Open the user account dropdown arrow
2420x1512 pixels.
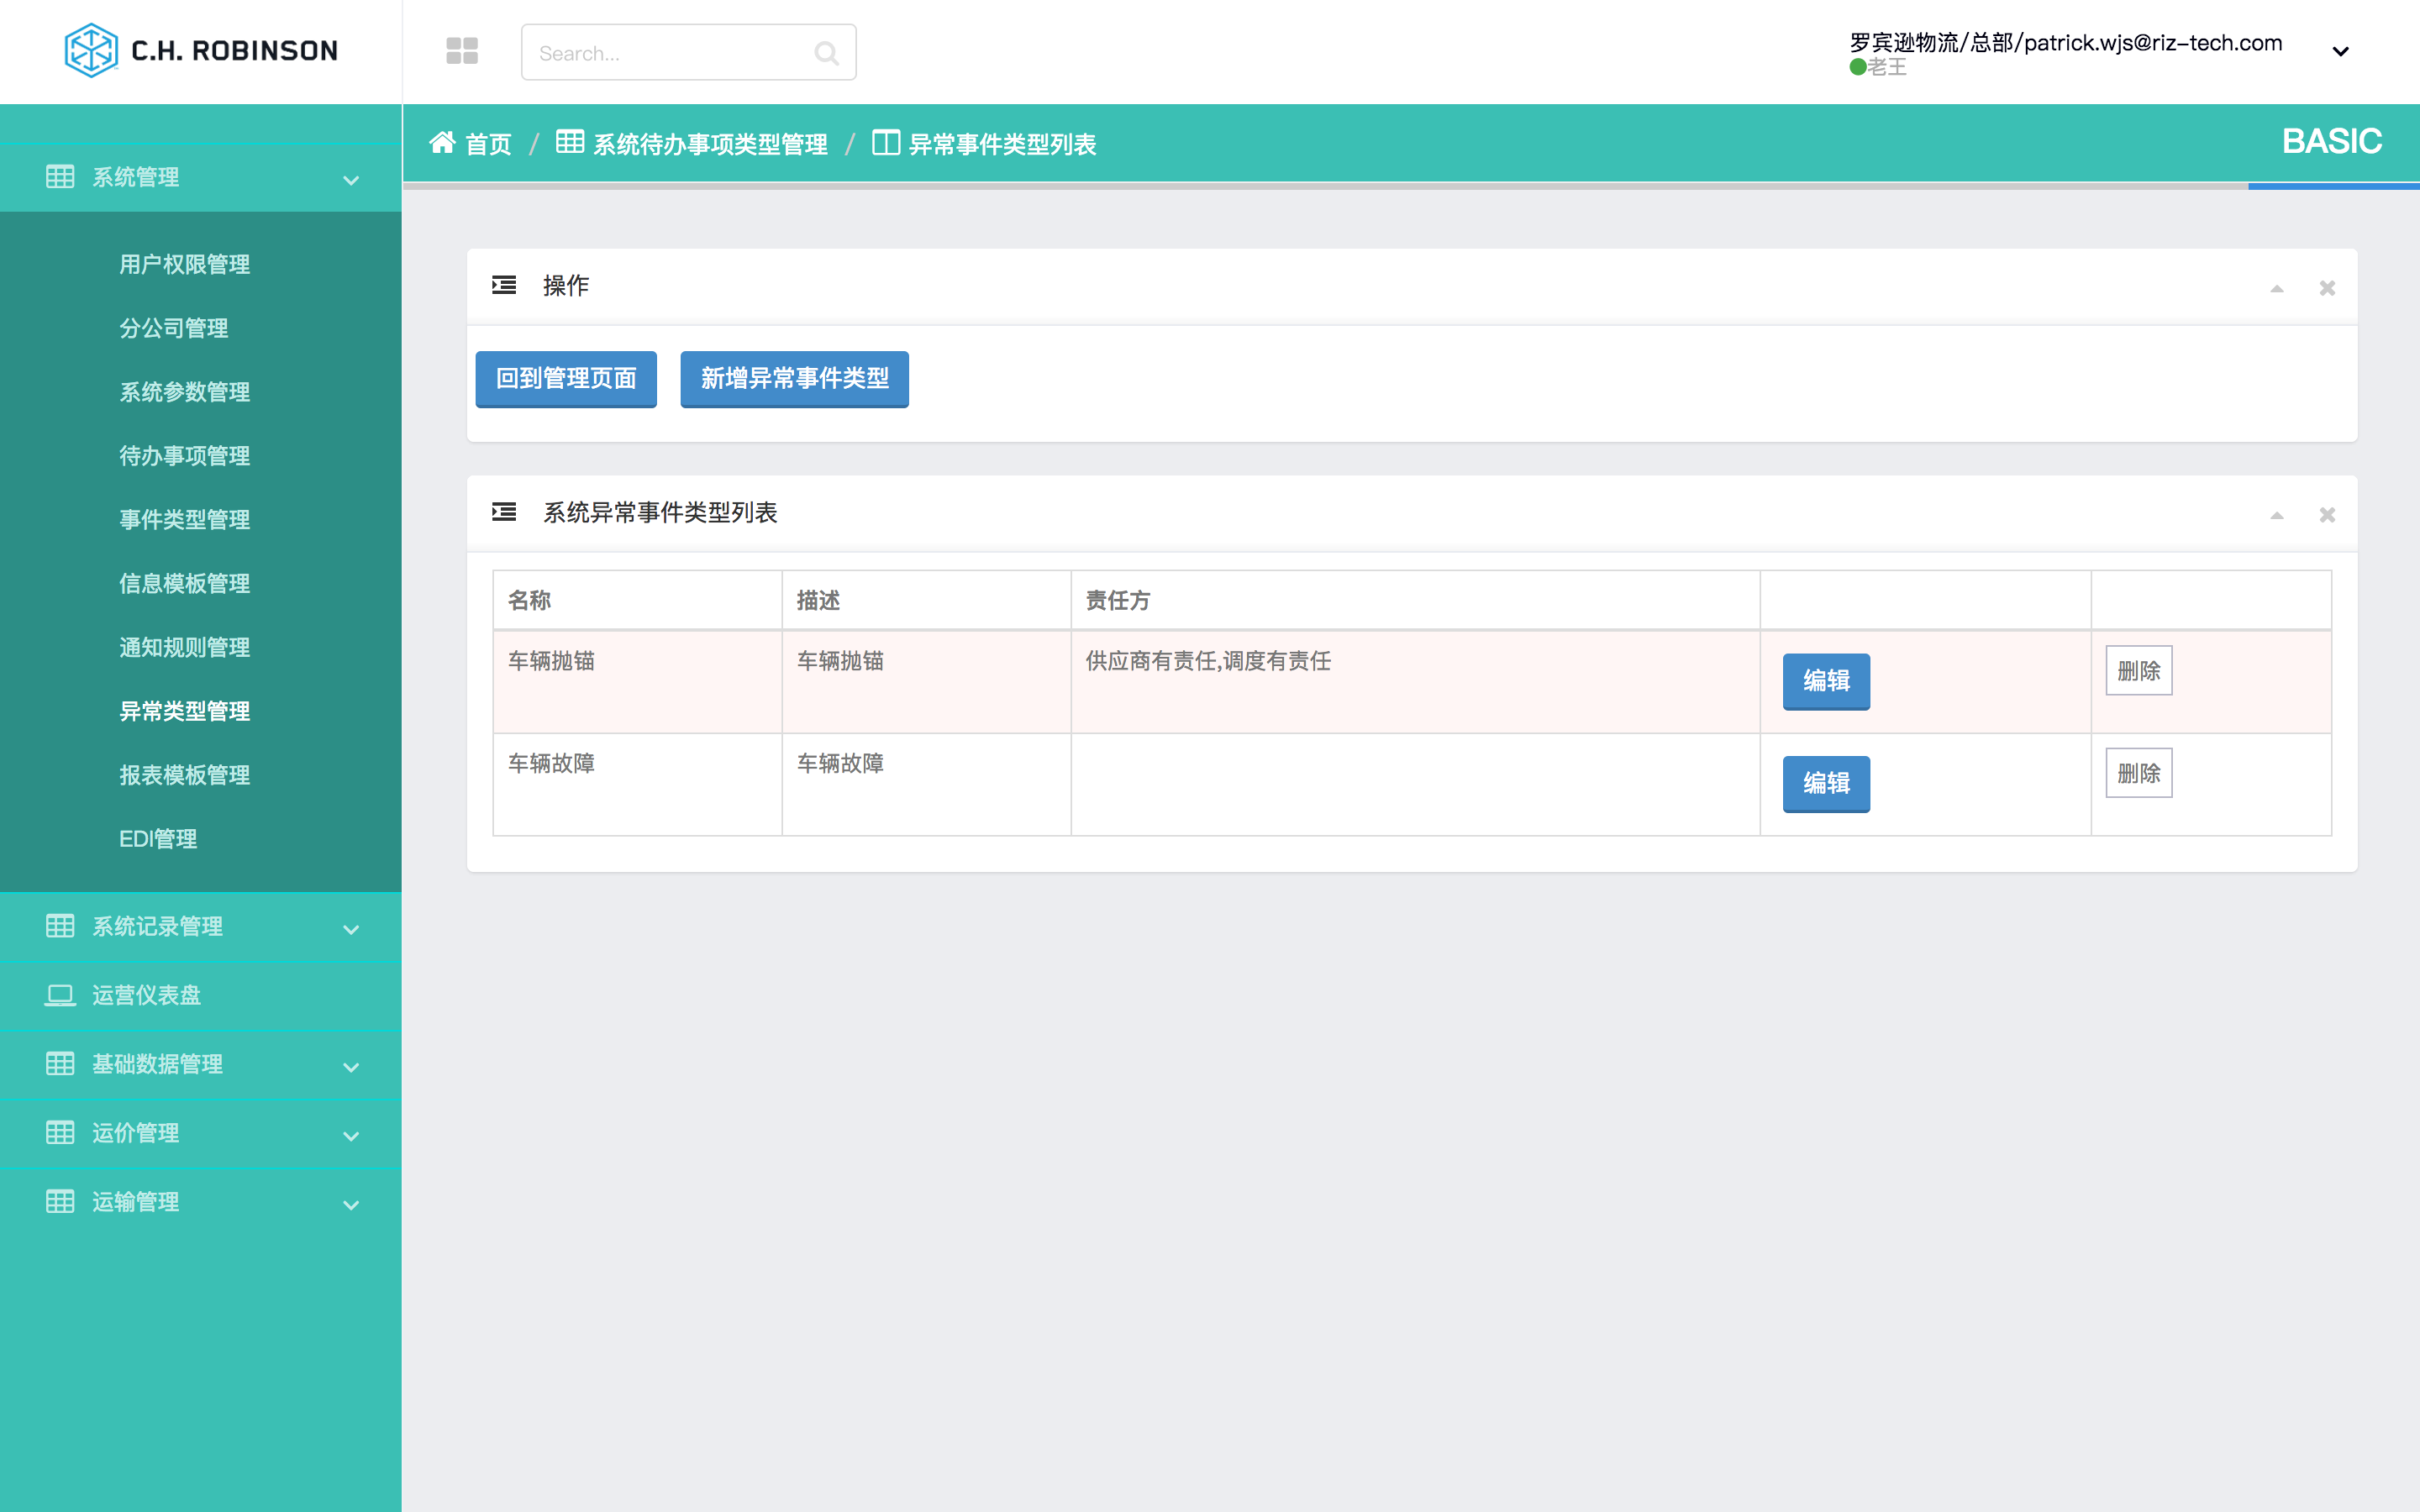(x=2340, y=52)
